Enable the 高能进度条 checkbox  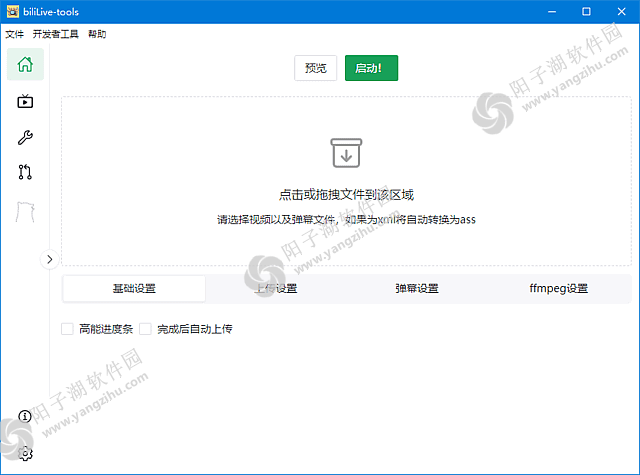(67, 329)
